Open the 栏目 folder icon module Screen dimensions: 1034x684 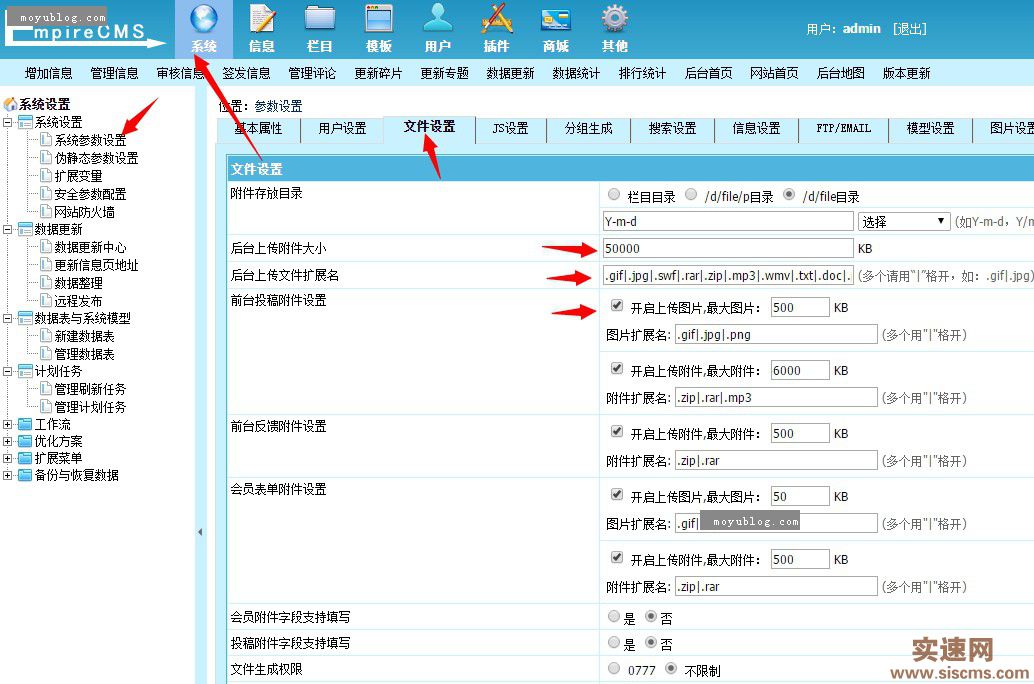pos(320,29)
